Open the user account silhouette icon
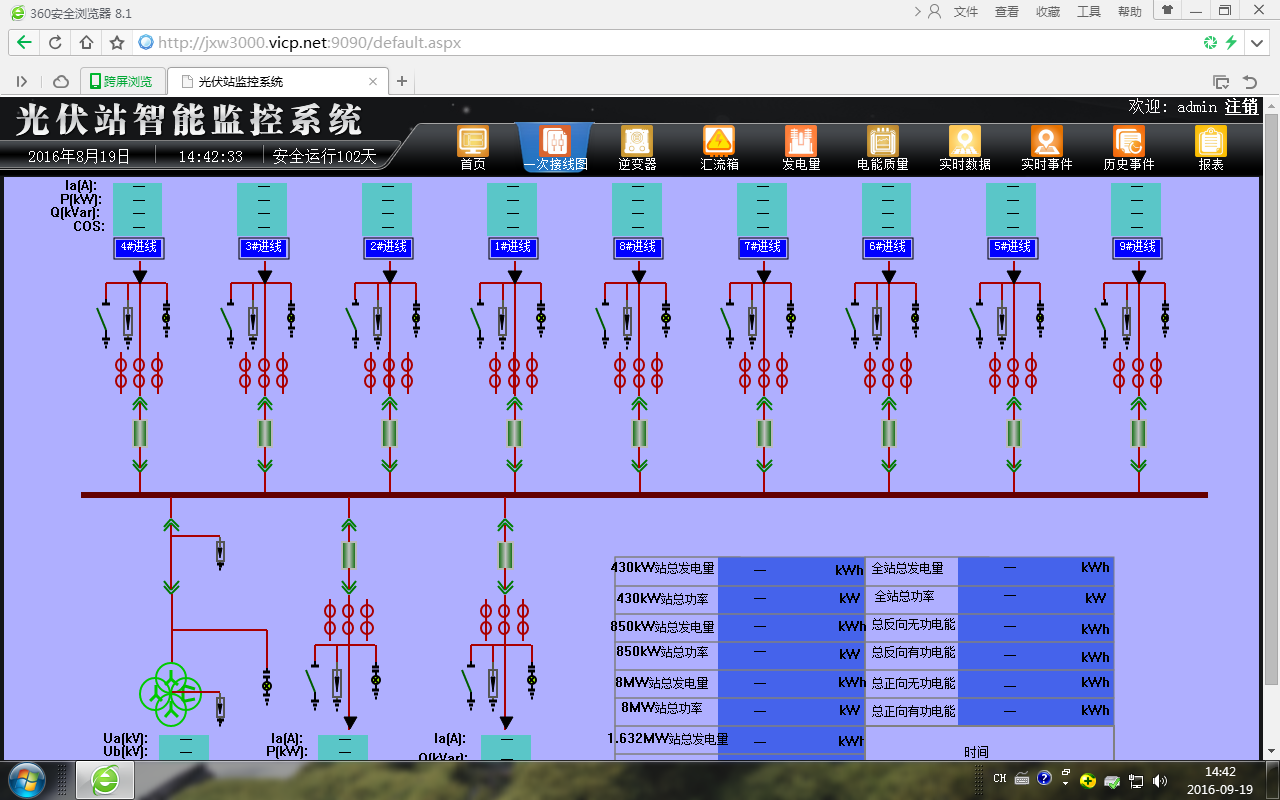Image resolution: width=1280 pixels, height=800 pixels. 935,12
